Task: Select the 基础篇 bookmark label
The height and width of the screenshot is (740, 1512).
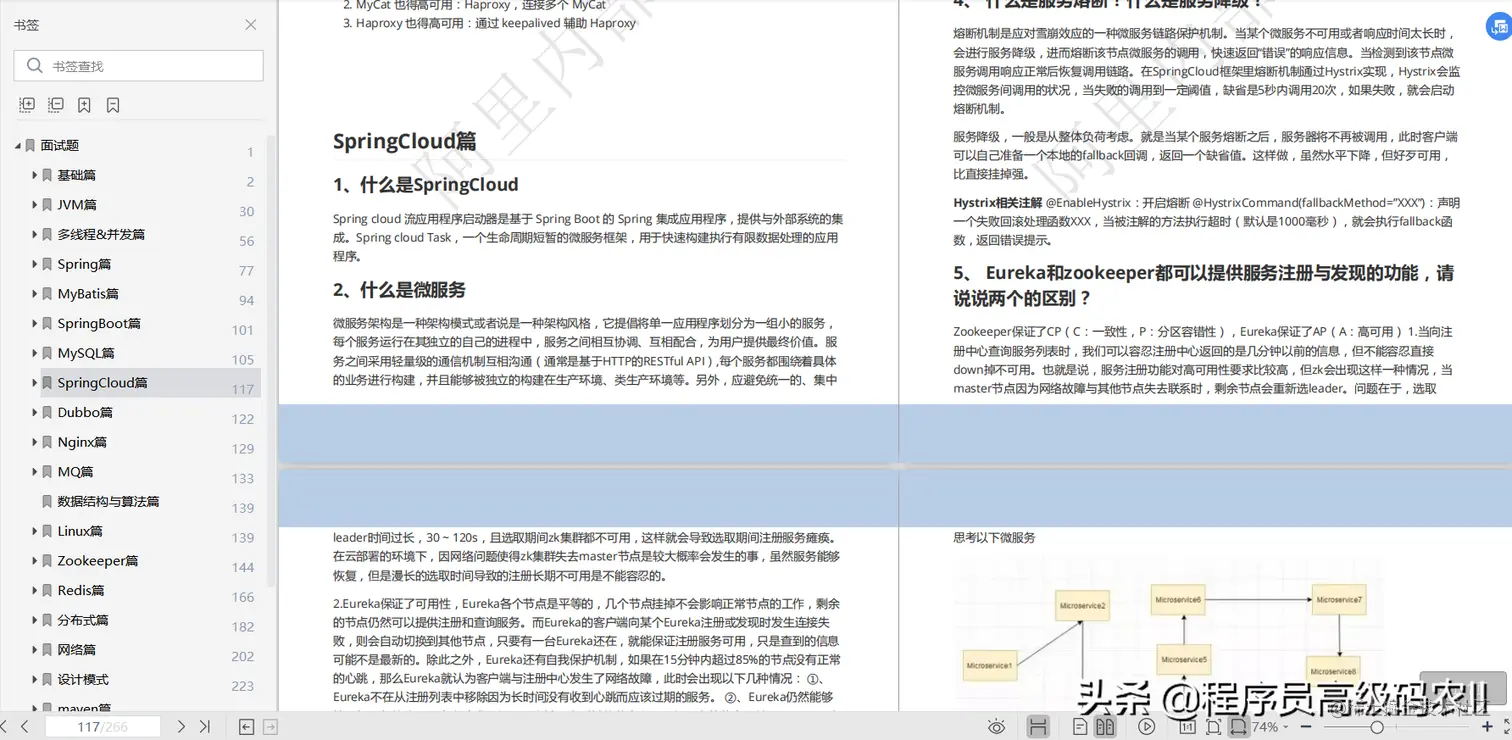Action: (x=77, y=175)
